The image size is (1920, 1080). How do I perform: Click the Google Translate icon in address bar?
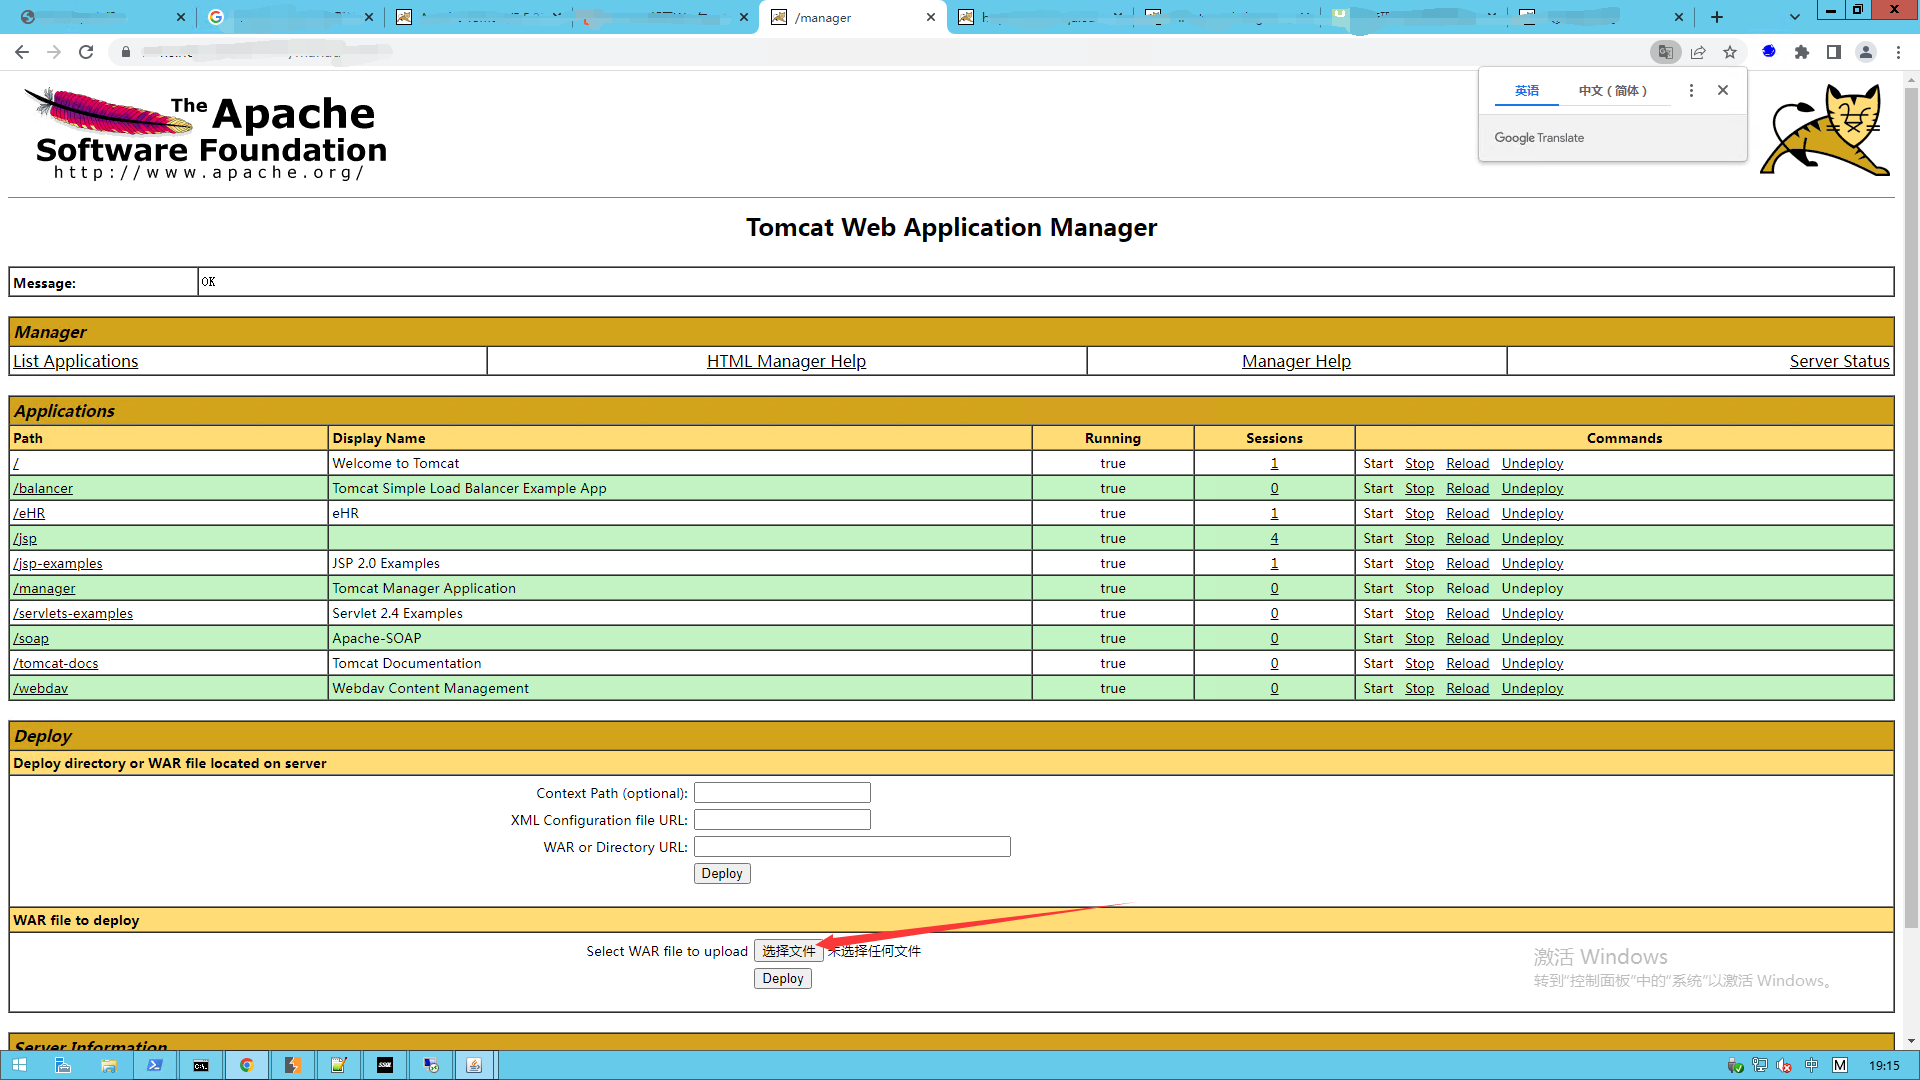click(1665, 52)
